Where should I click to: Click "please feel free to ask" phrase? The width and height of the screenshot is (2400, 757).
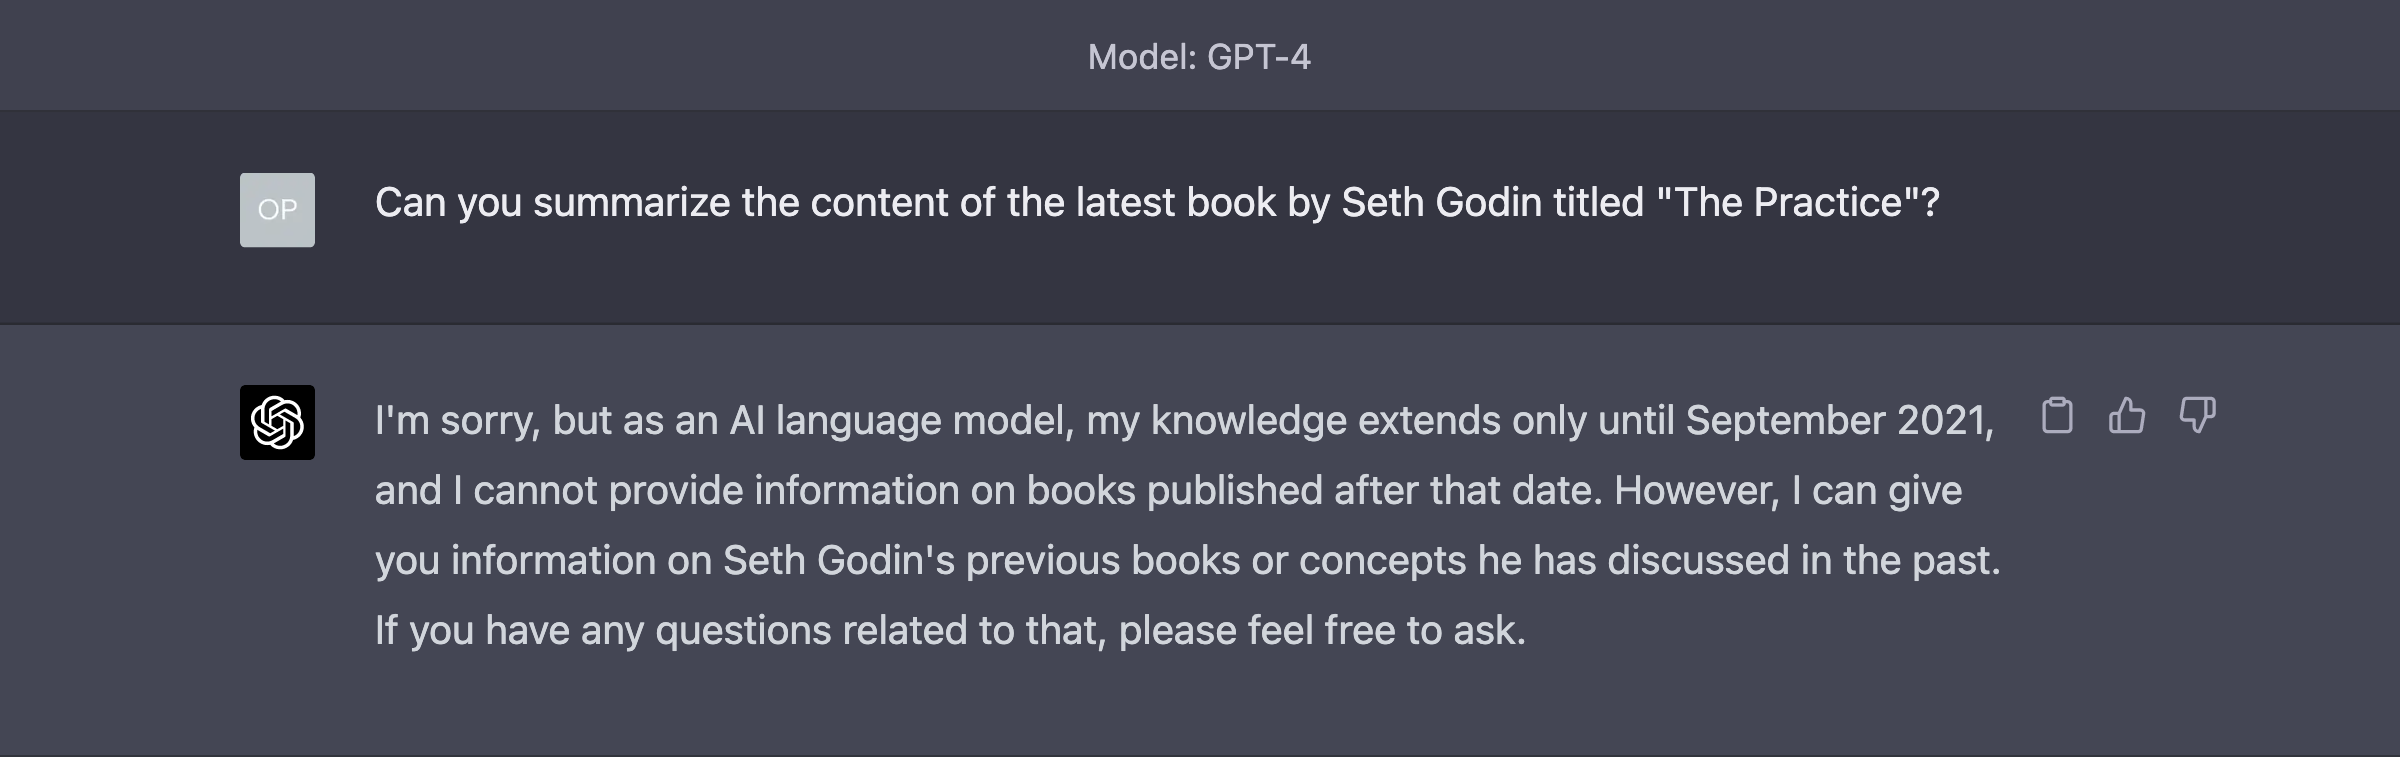pos(1322,631)
